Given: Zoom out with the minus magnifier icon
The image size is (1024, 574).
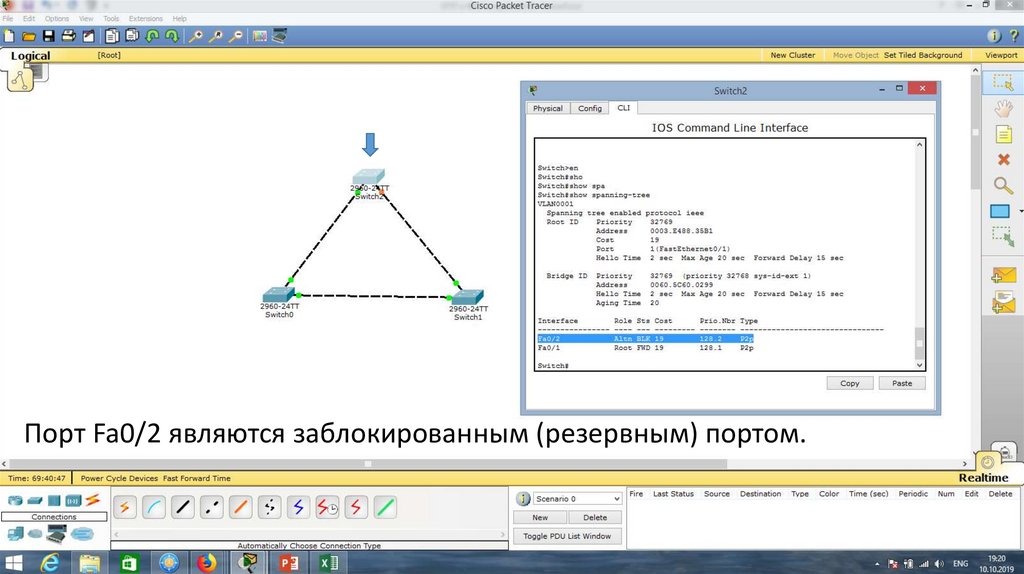Looking at the screenshot, I should click(236, 36).
